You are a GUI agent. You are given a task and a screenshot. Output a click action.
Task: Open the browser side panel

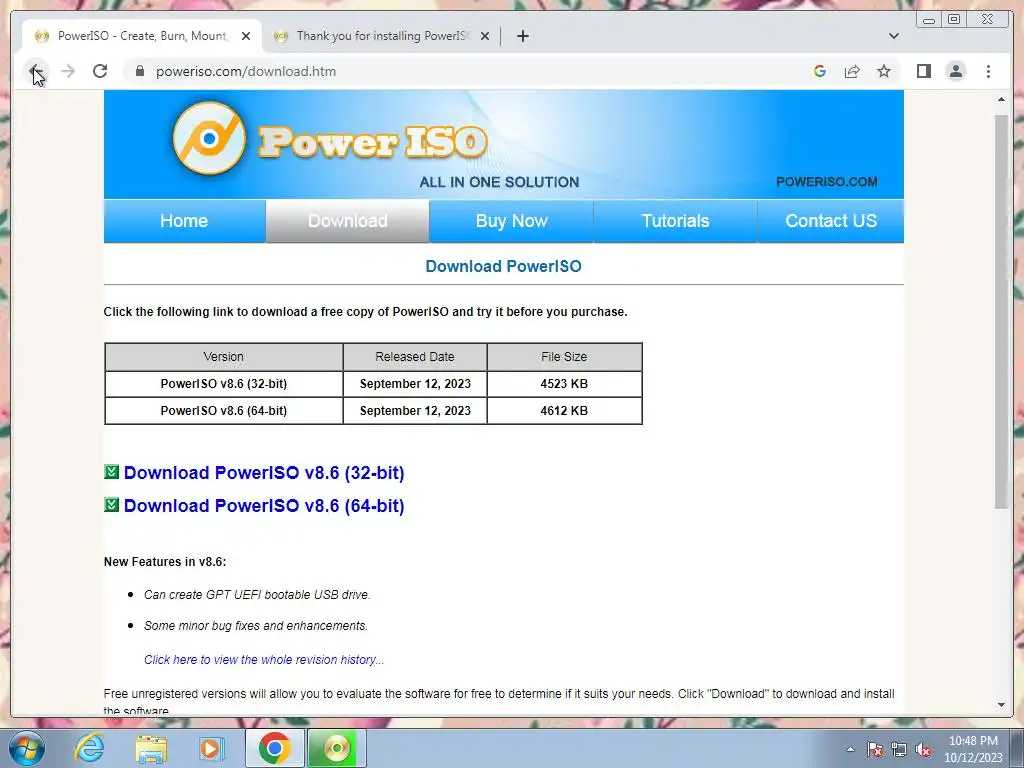(x=923, y=71)
